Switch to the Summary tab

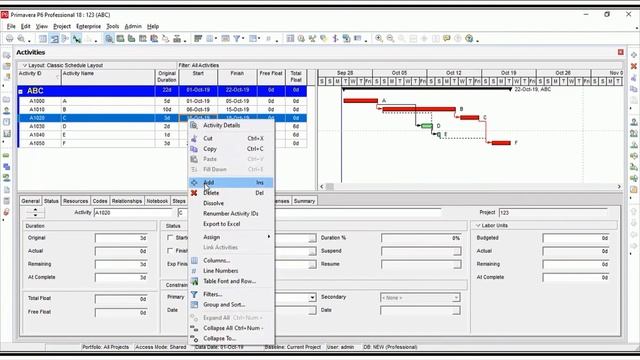point(304,201)
